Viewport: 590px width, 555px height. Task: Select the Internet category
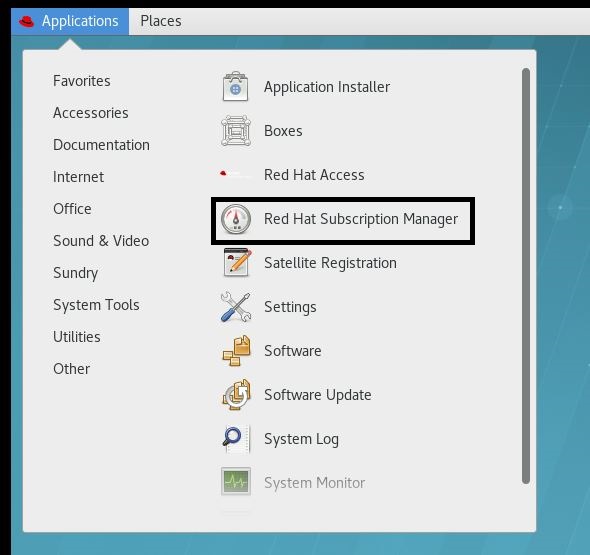(x=78, y=177)
